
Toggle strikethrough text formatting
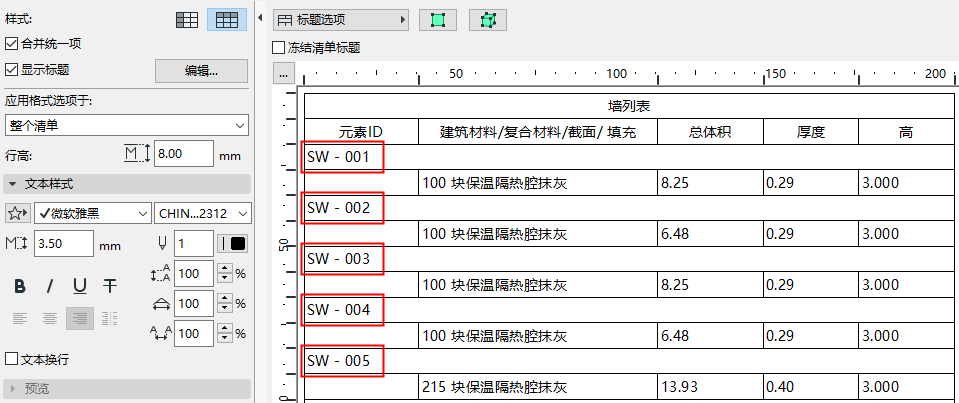point(110,286)
